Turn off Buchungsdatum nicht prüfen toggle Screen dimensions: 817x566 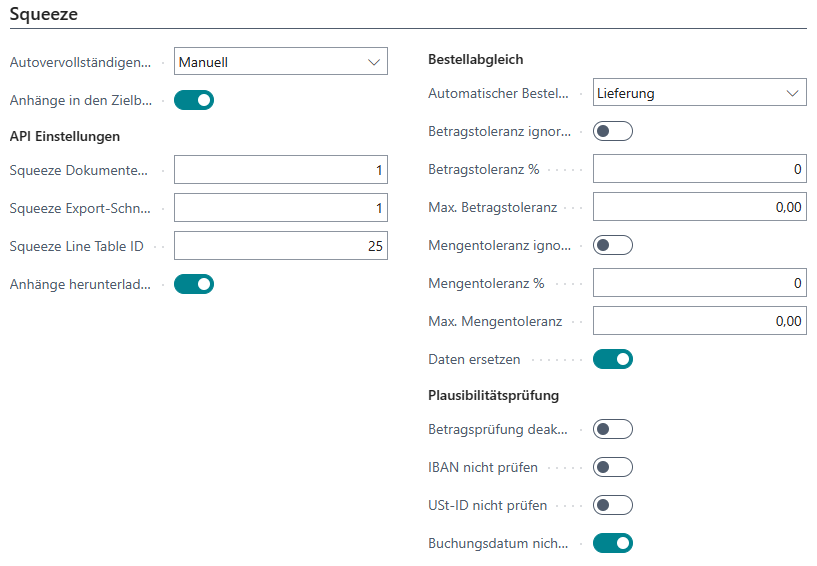click(613, 543)
